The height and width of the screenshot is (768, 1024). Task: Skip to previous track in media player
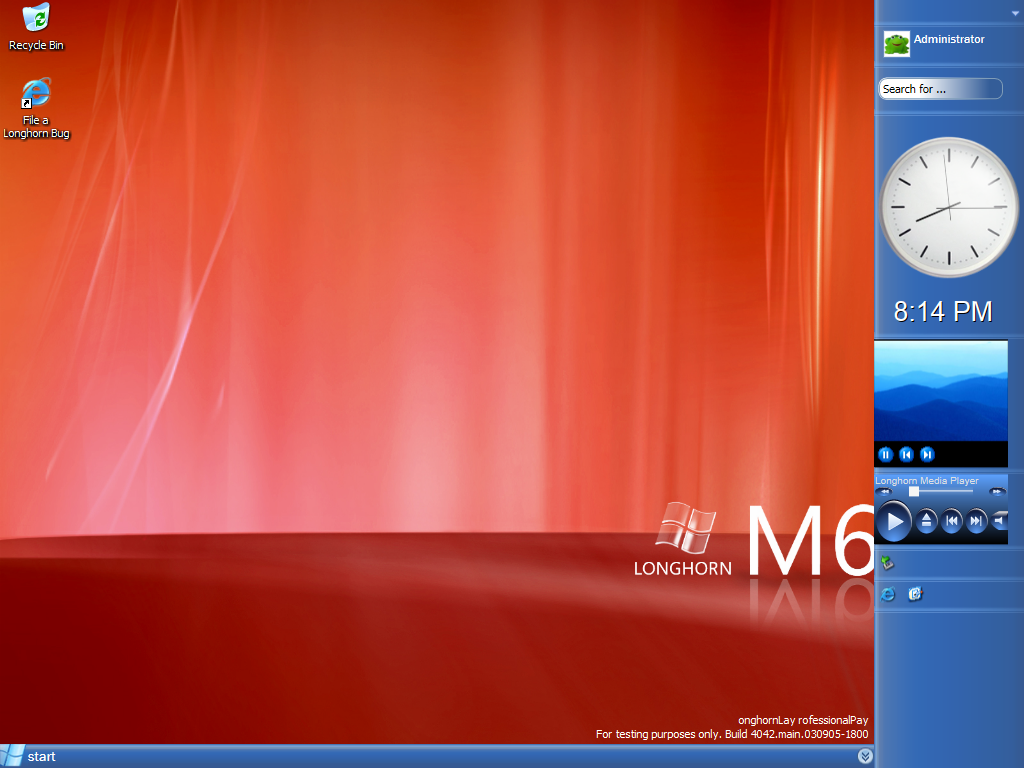952,521
